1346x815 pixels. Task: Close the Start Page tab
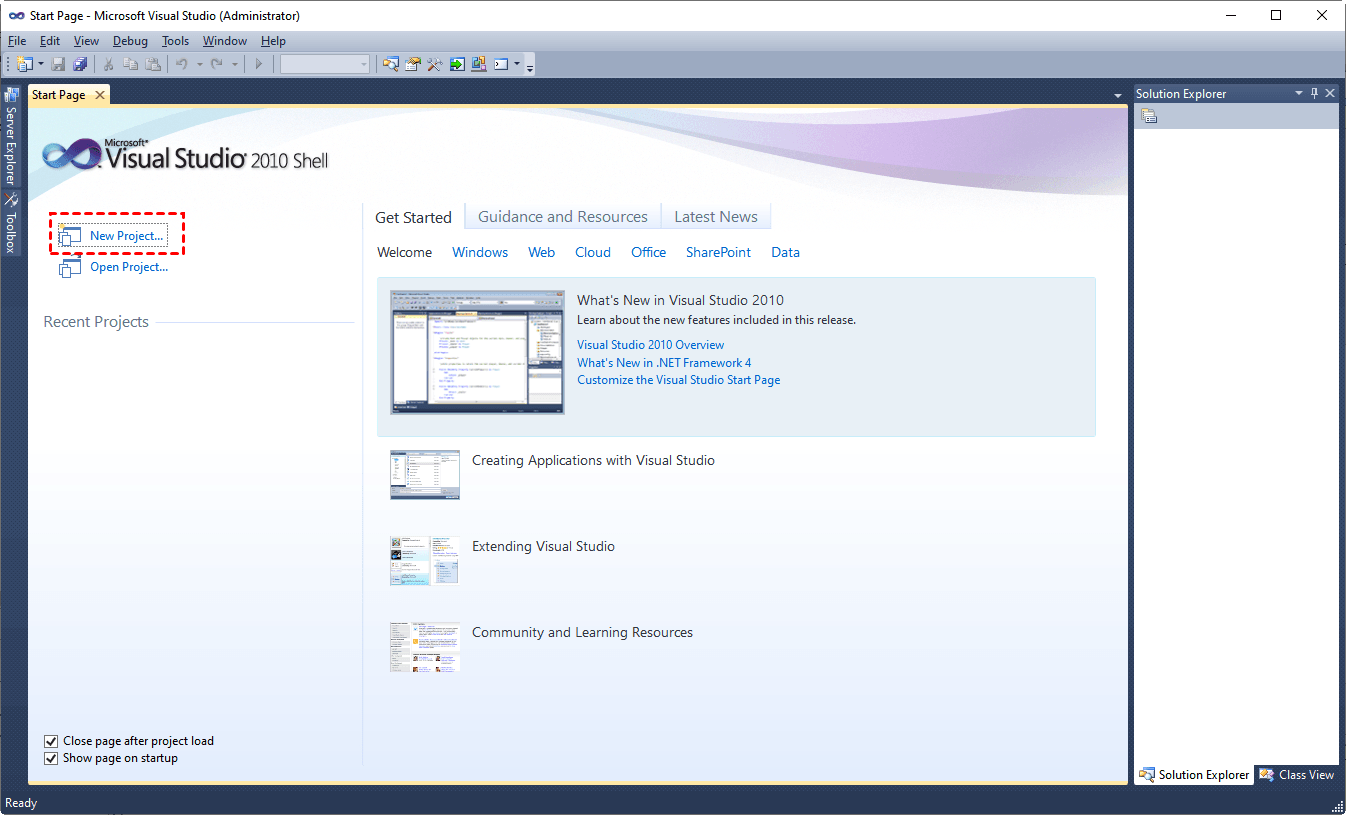[x=99, y=95]
